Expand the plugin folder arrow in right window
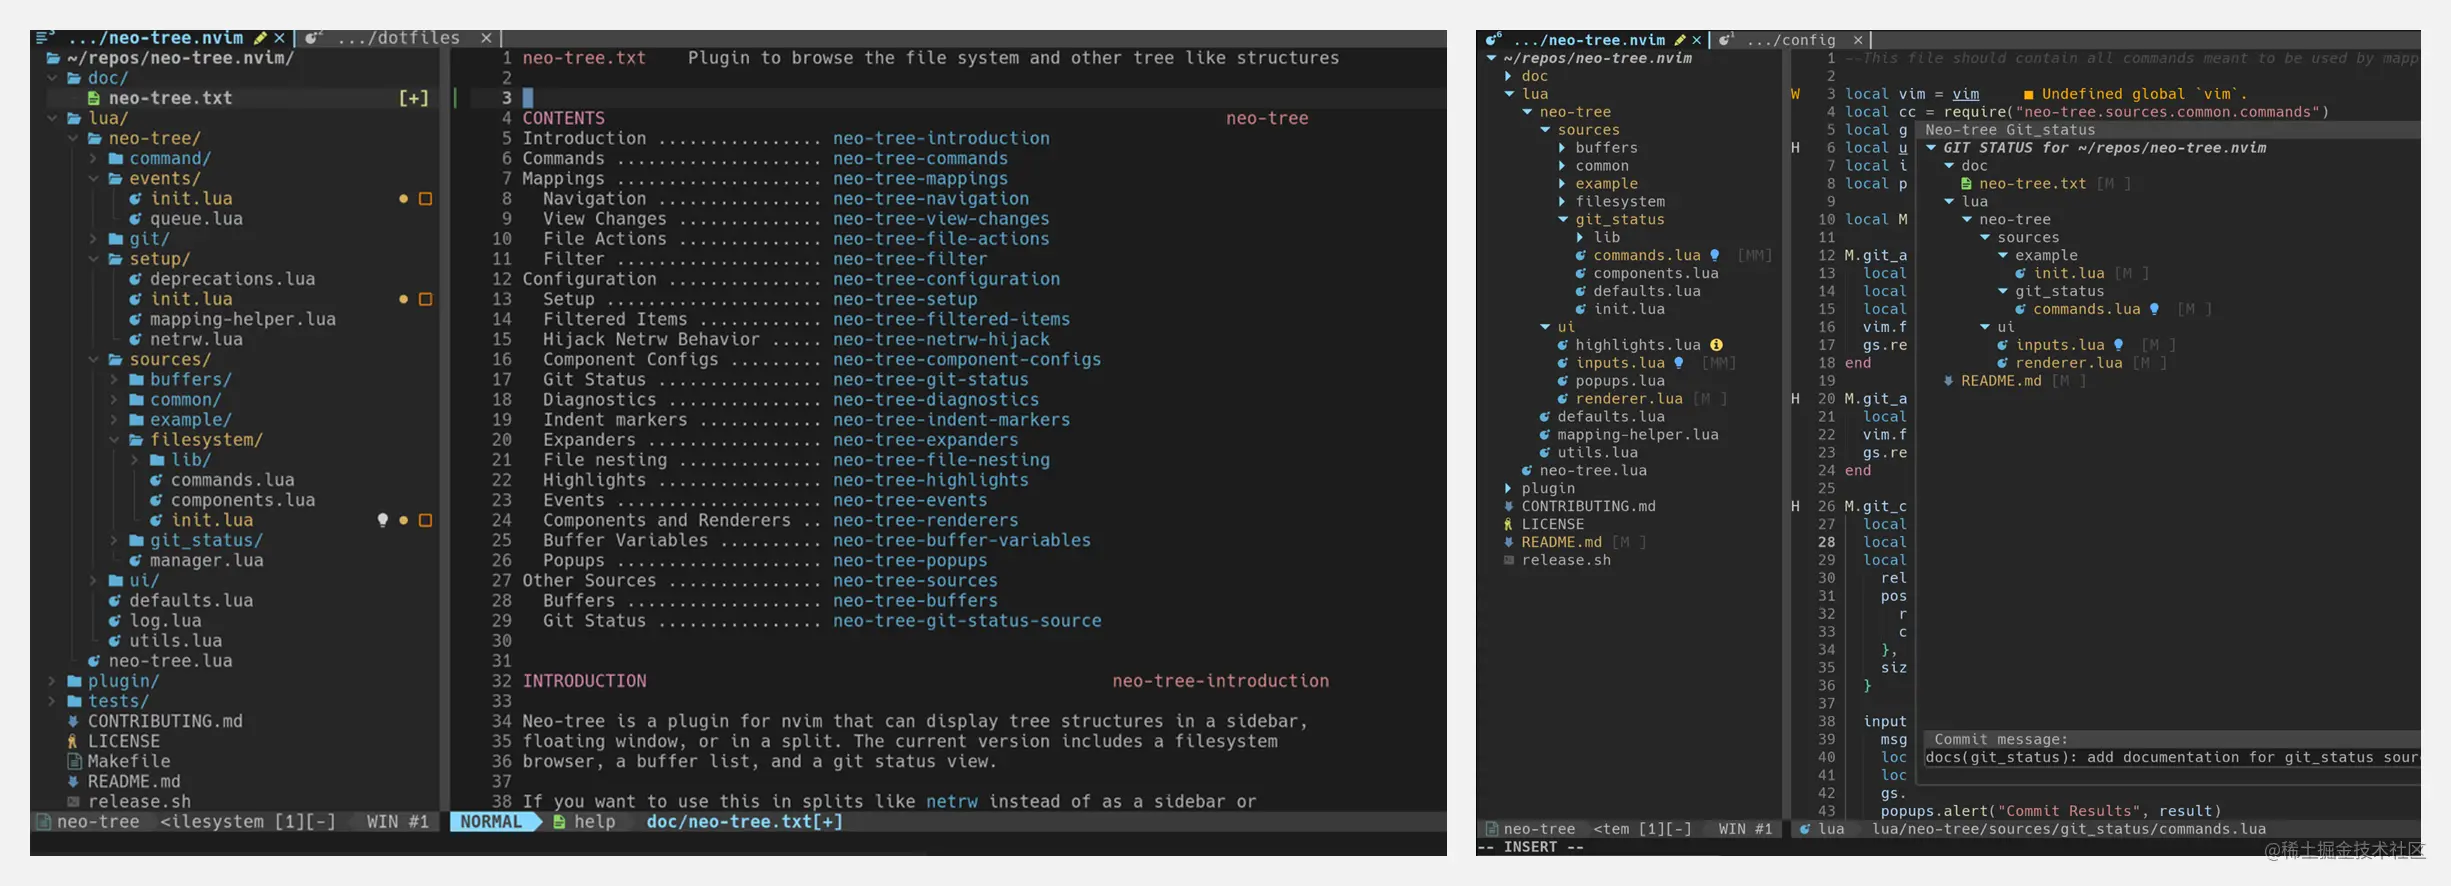Image resolution: width=2451 pixels, height=886 pixels. 1508,489
